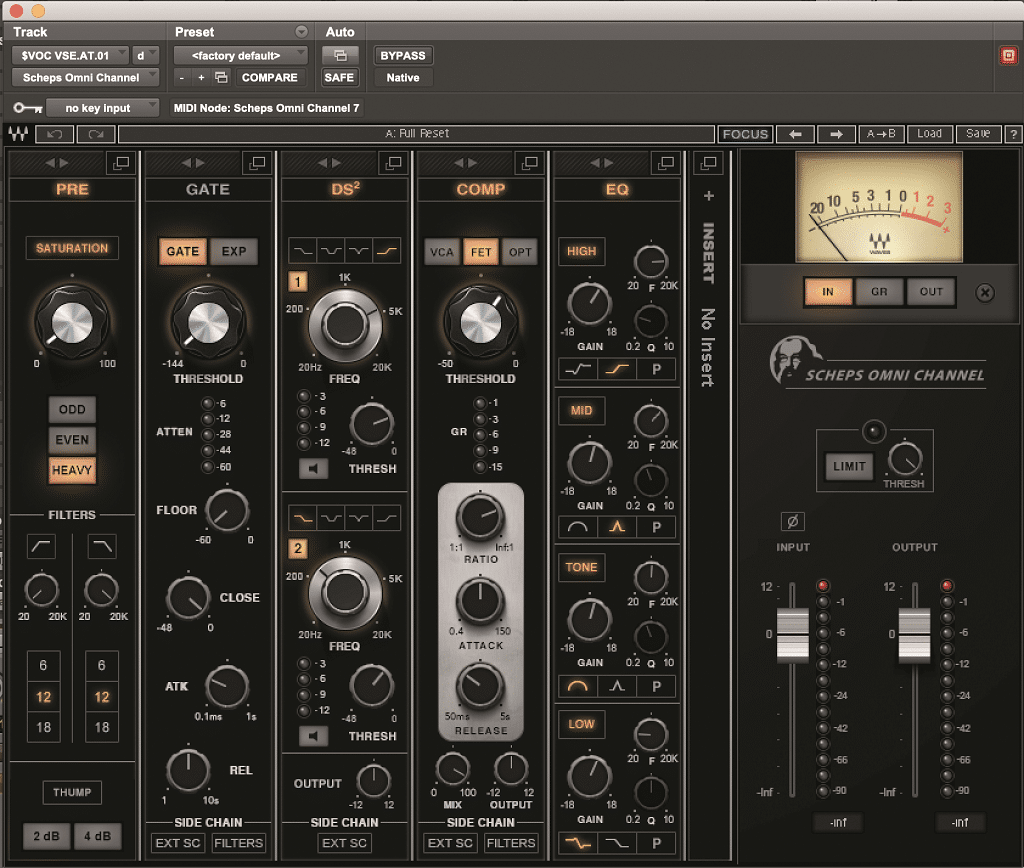Toggle the phase invert Ø button
Viewport: 1024px width, 868px height.
pyautogui.click(x=793, y=521)
